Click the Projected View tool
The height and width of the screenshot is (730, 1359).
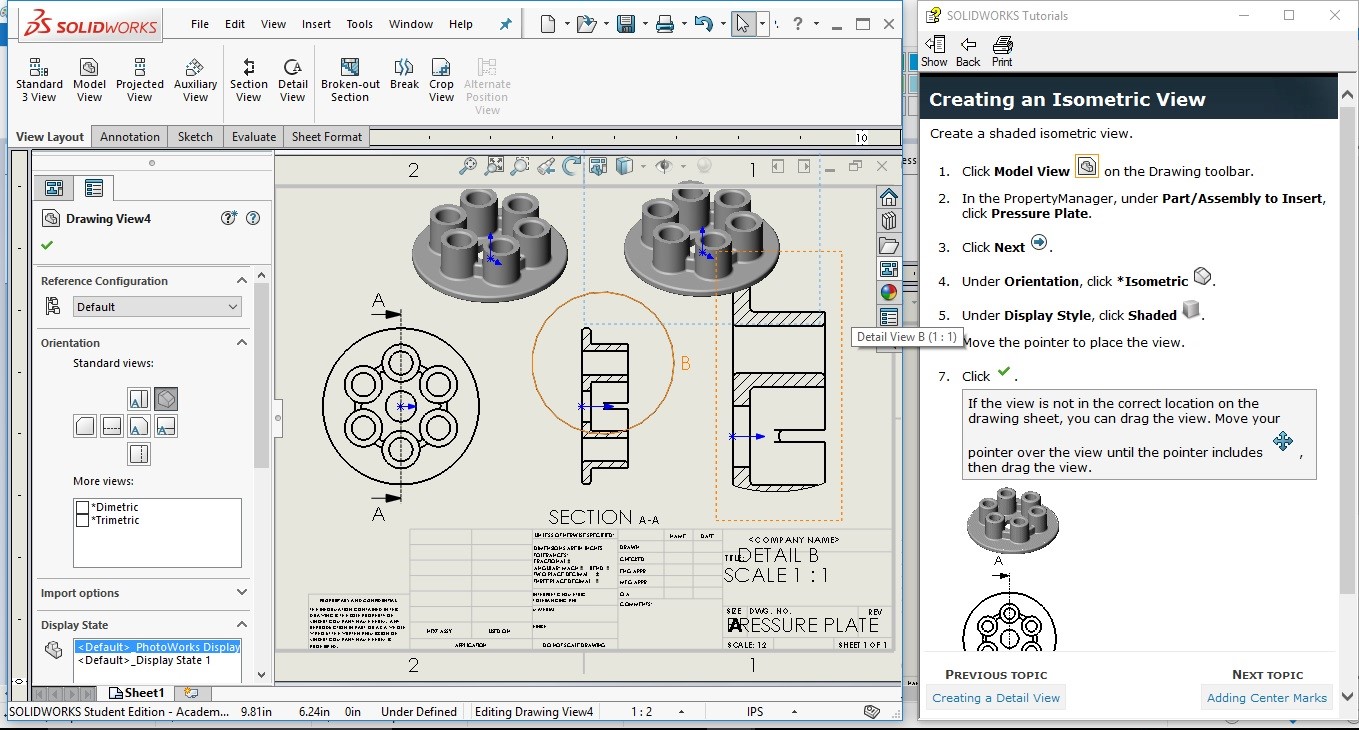pyautogui.click(x=140, y=79)
